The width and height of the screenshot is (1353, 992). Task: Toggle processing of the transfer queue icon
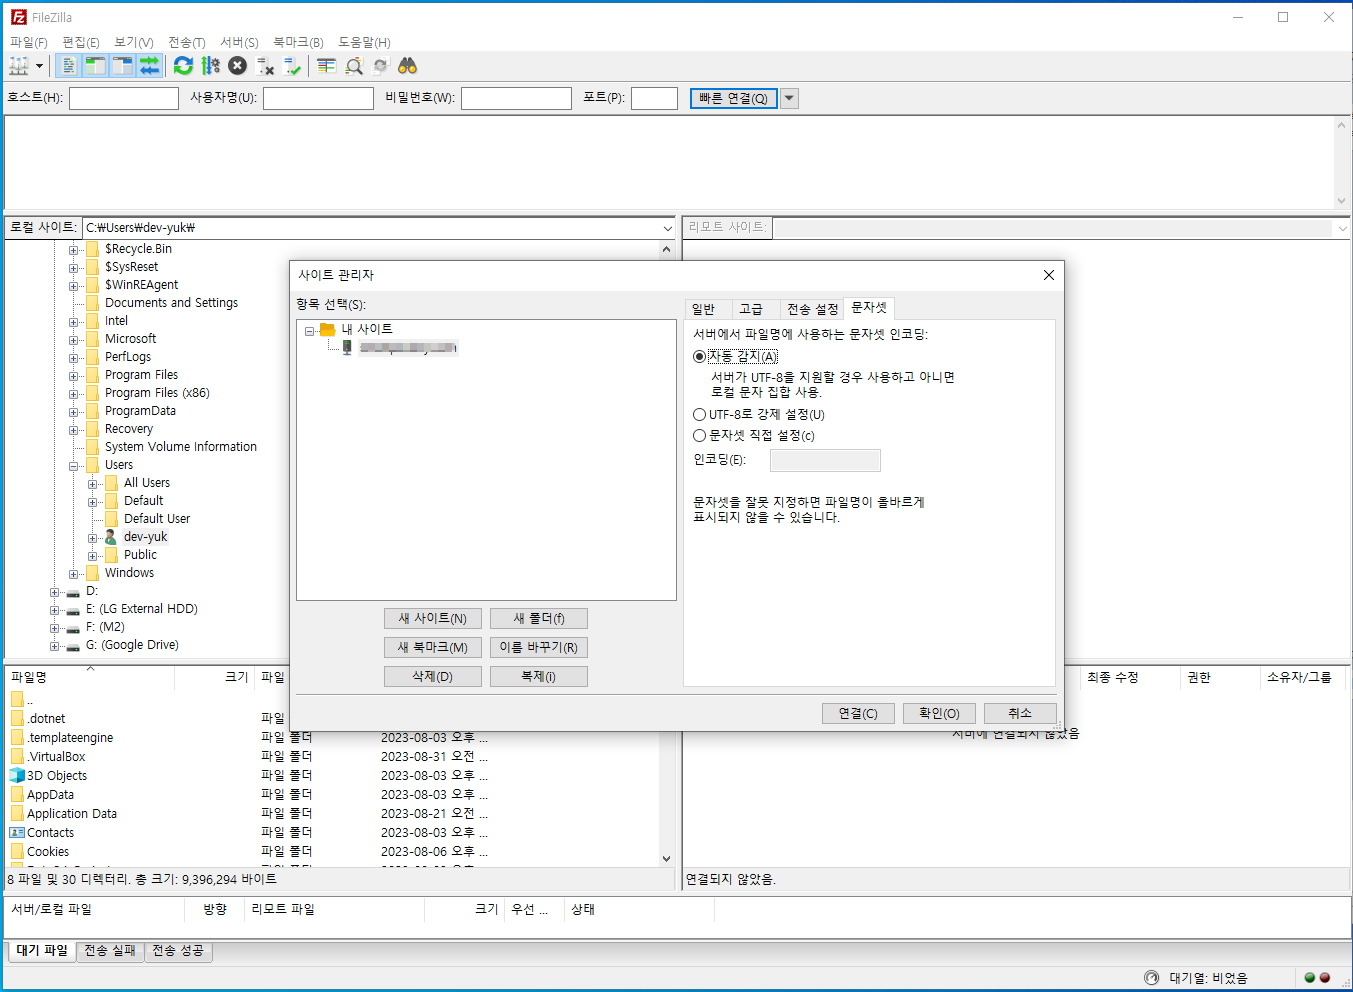click(210, 66)
